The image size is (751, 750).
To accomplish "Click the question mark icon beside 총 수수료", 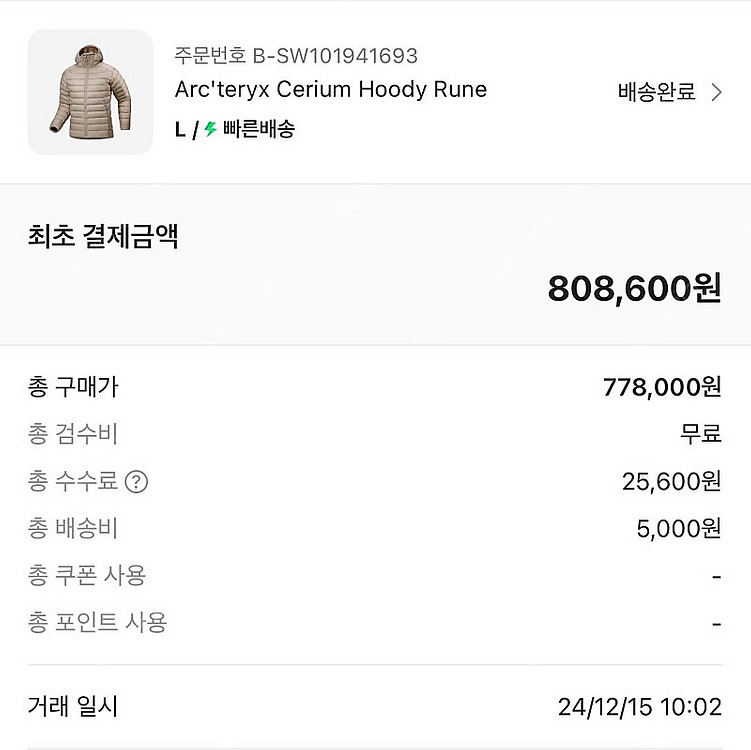I will point(137,482).
